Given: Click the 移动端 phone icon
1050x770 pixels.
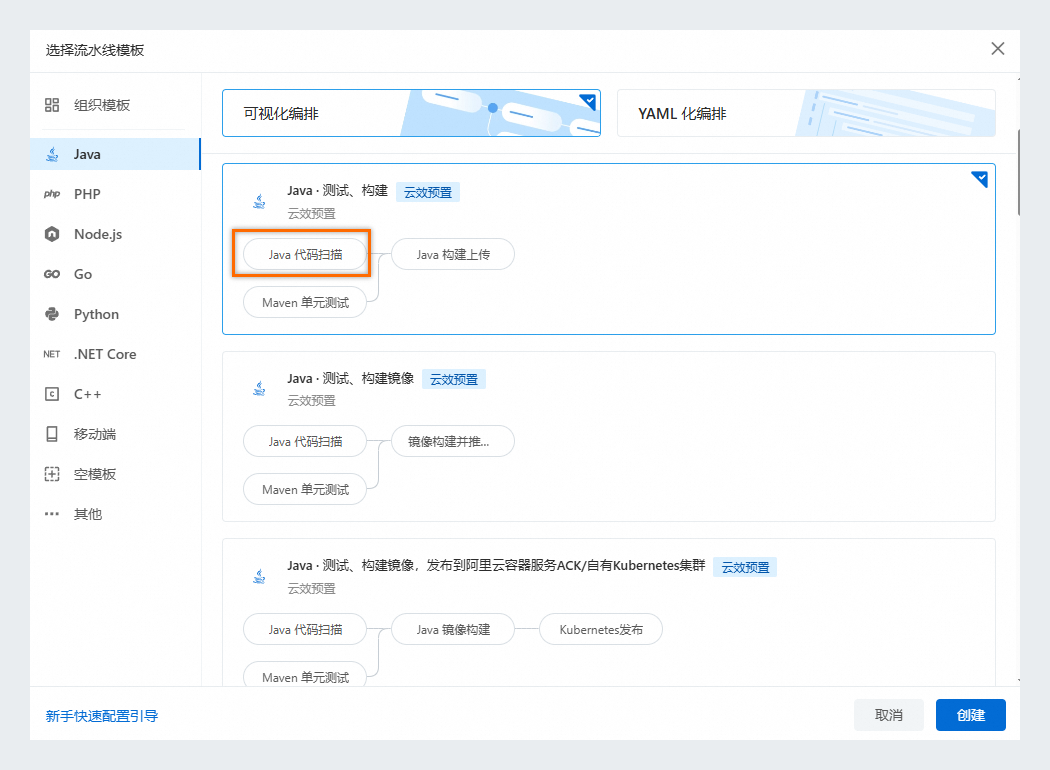Looking at the screenshot, I should 52,434.
